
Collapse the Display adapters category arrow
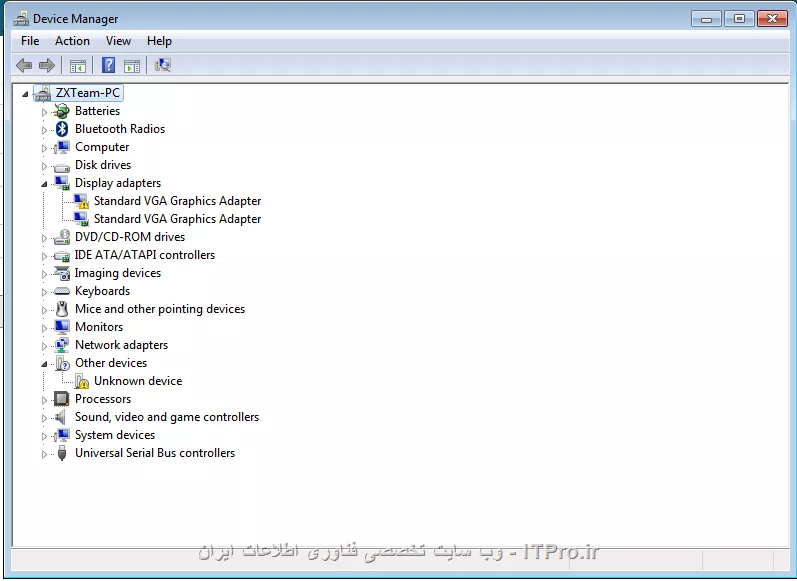[44, 184]
